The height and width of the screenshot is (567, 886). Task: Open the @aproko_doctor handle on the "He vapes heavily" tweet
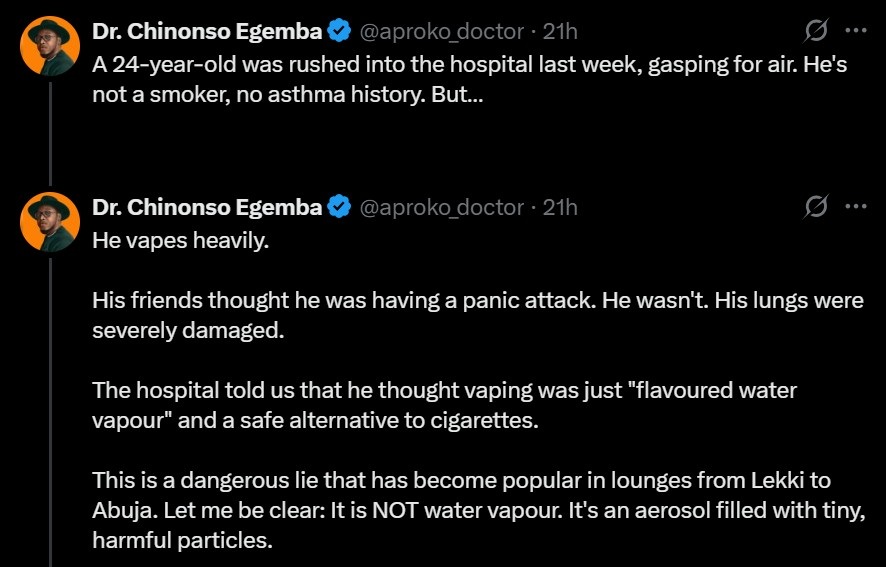pyautogui.click(x=441, y=207)
